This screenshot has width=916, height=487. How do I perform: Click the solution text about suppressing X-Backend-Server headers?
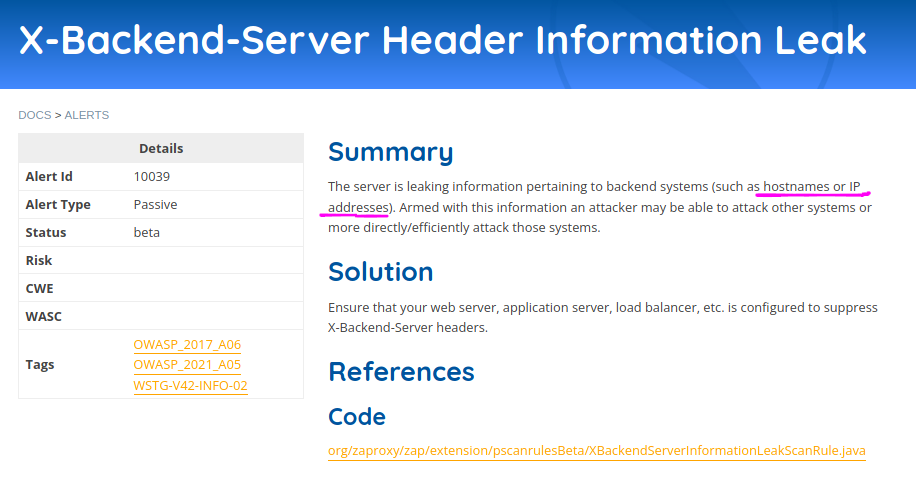tap(602, 317)
